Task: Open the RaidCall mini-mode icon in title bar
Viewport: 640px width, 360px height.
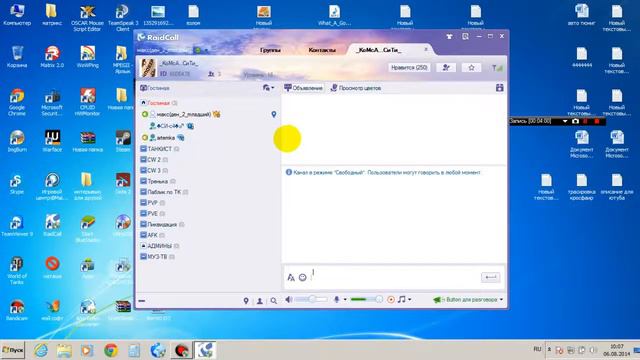Action: pyautogui.click(x=465, y=37)
